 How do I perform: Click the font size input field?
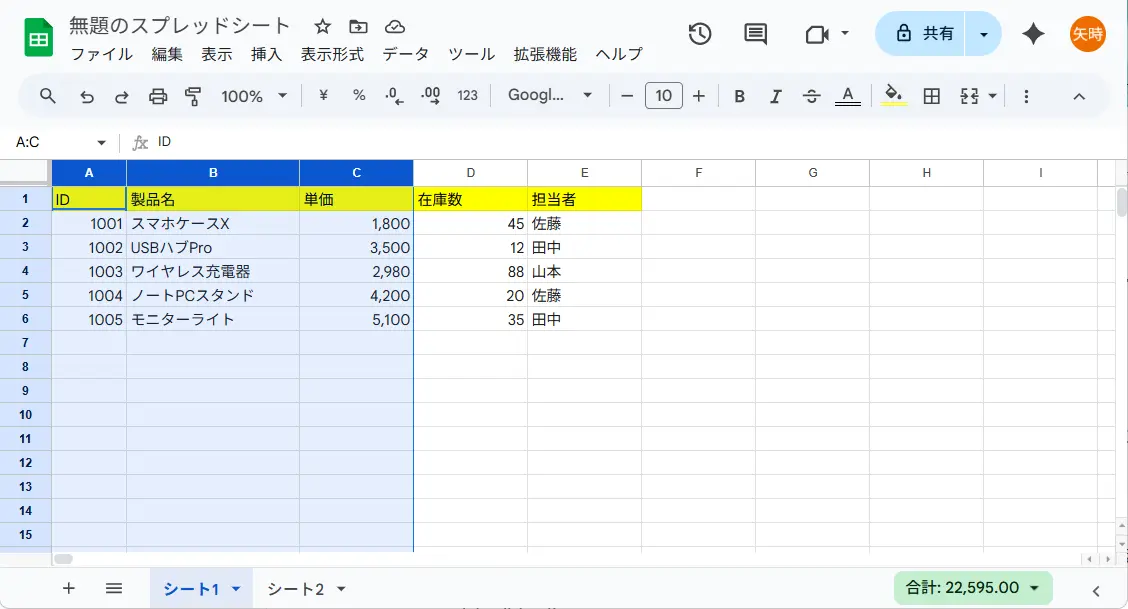(x=664, y=96)
